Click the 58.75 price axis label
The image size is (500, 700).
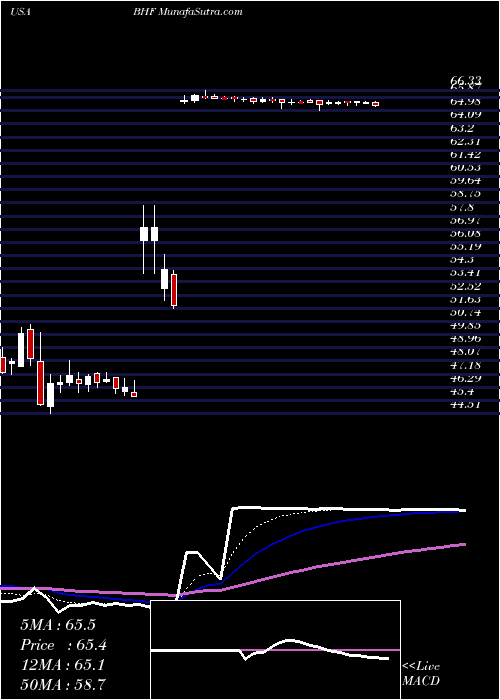[x=466, y=194]
